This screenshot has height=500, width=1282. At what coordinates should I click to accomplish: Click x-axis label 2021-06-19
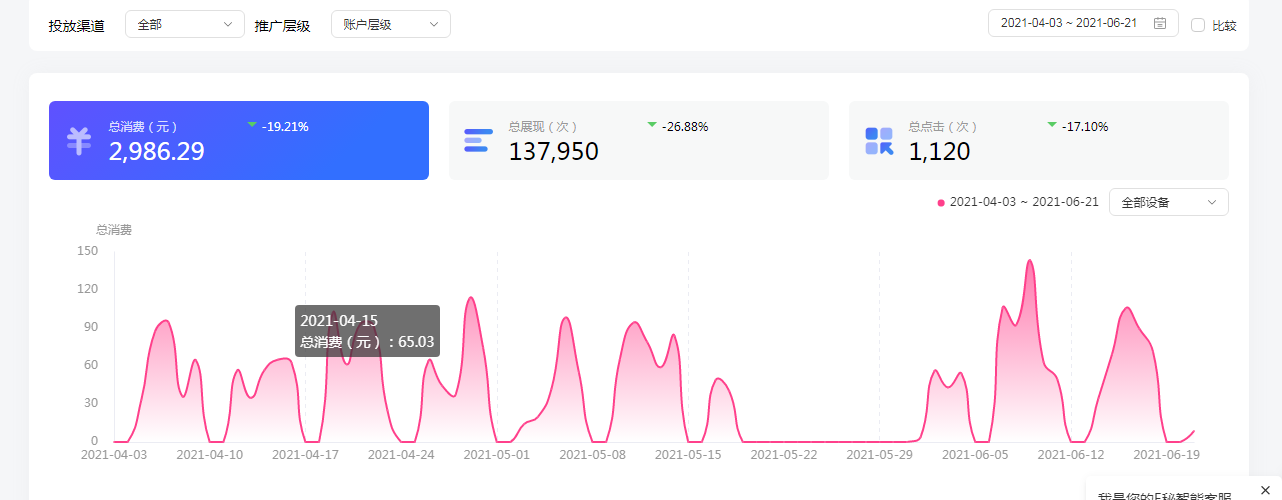point(1165,454)
